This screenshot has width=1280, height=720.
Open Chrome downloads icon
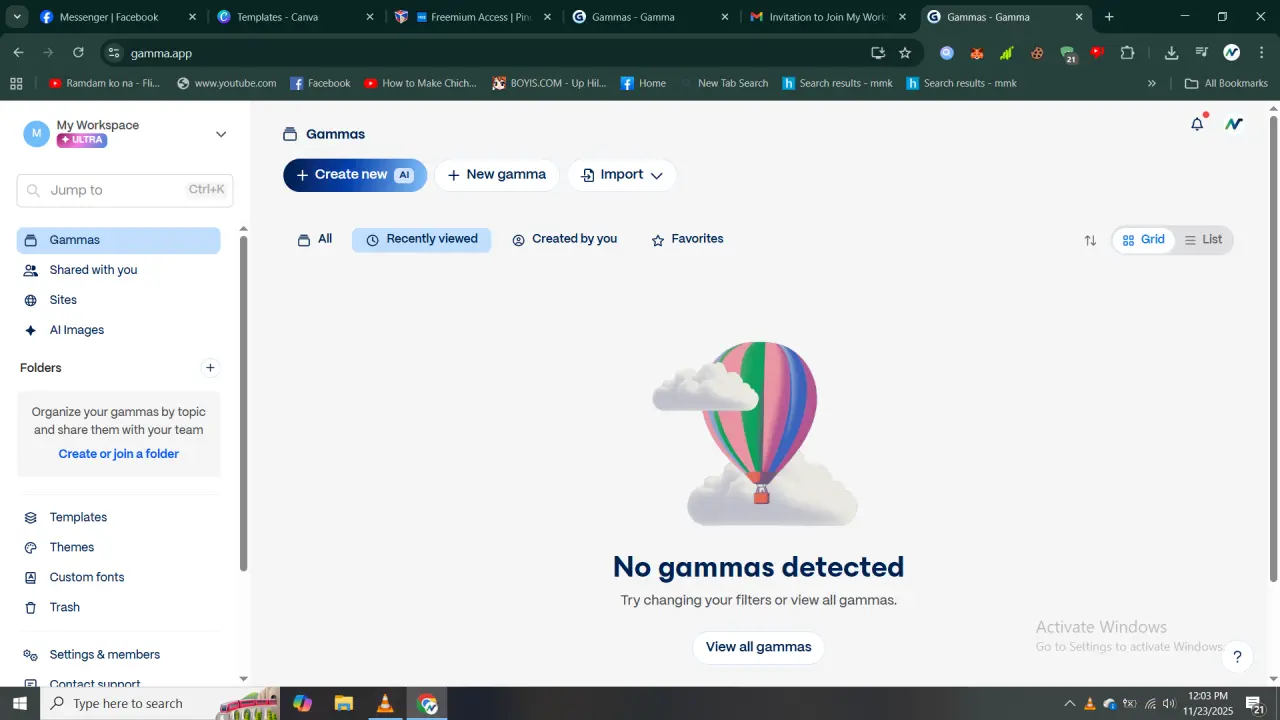coord(1172,53)
